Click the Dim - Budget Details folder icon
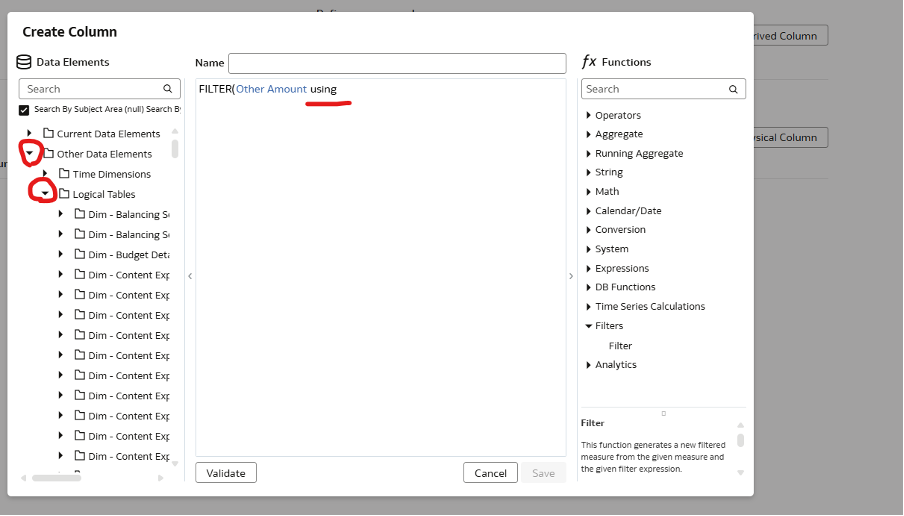Screen dimensions: 904x516 tap(79, 254)
